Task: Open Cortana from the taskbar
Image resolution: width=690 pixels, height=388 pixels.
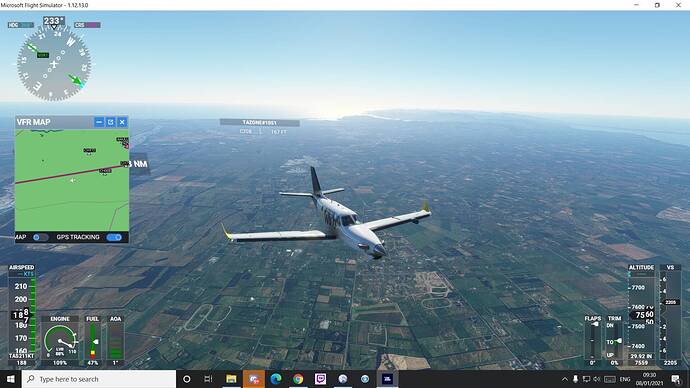Action: point(187,379)
